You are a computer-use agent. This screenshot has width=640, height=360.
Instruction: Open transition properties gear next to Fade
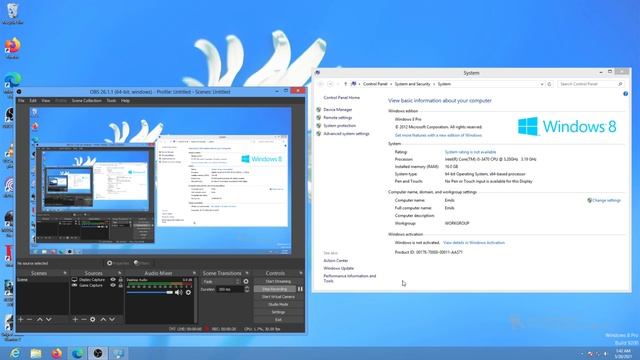(x=246, y=281)
